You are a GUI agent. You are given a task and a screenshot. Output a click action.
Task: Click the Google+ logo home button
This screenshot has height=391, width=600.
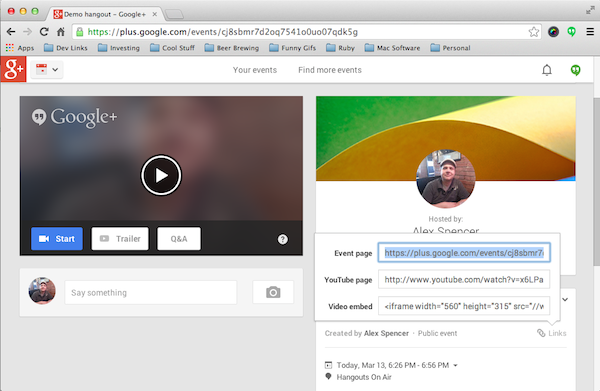(13, 69)
